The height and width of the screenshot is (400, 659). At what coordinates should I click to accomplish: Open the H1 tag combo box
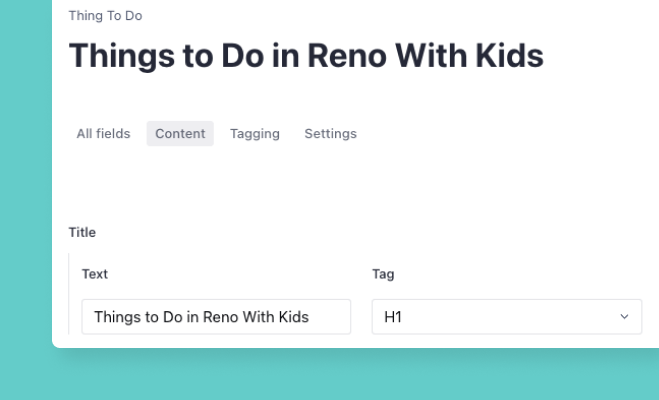pos(506,317)
